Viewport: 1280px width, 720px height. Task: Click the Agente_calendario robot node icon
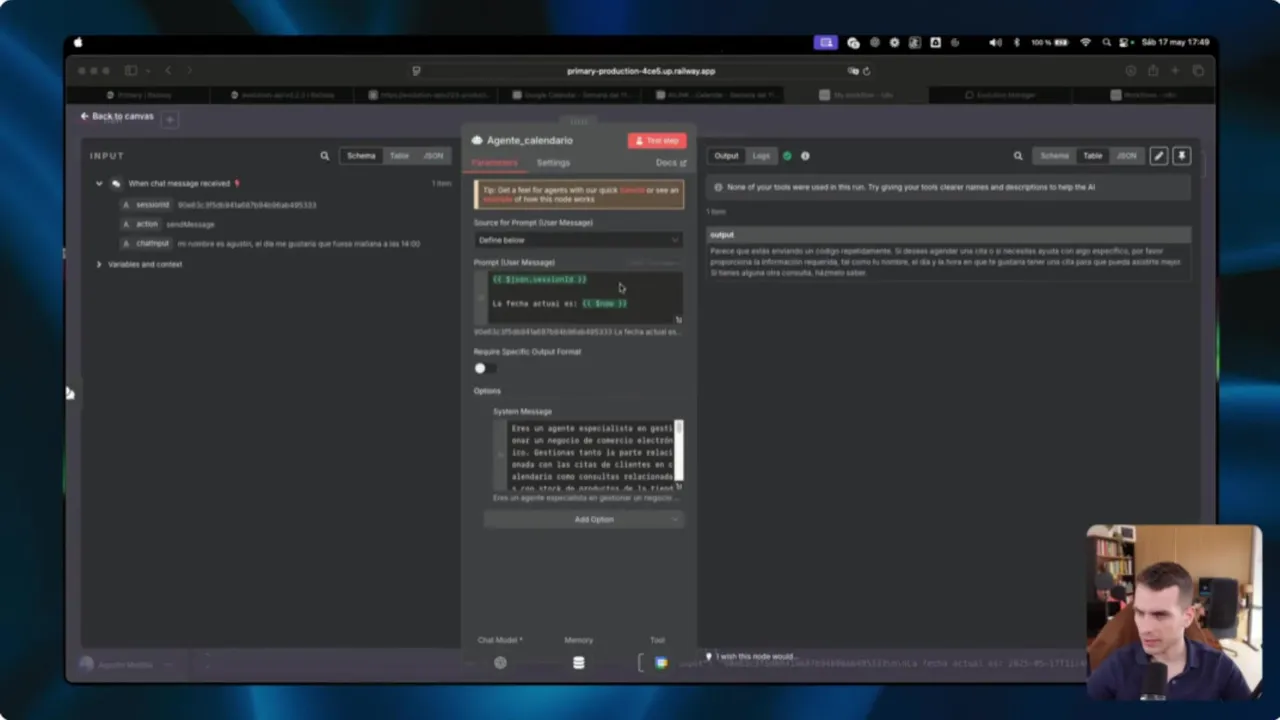477,141
